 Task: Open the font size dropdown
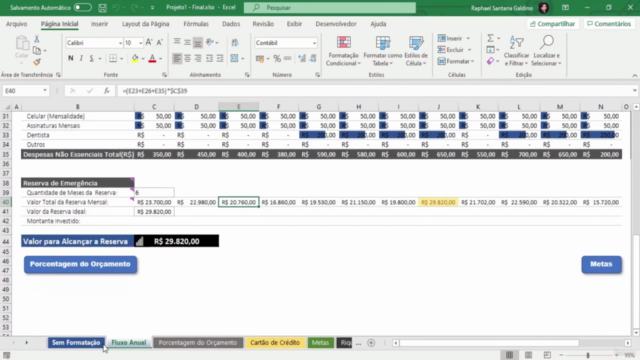[x=140, y=43]
